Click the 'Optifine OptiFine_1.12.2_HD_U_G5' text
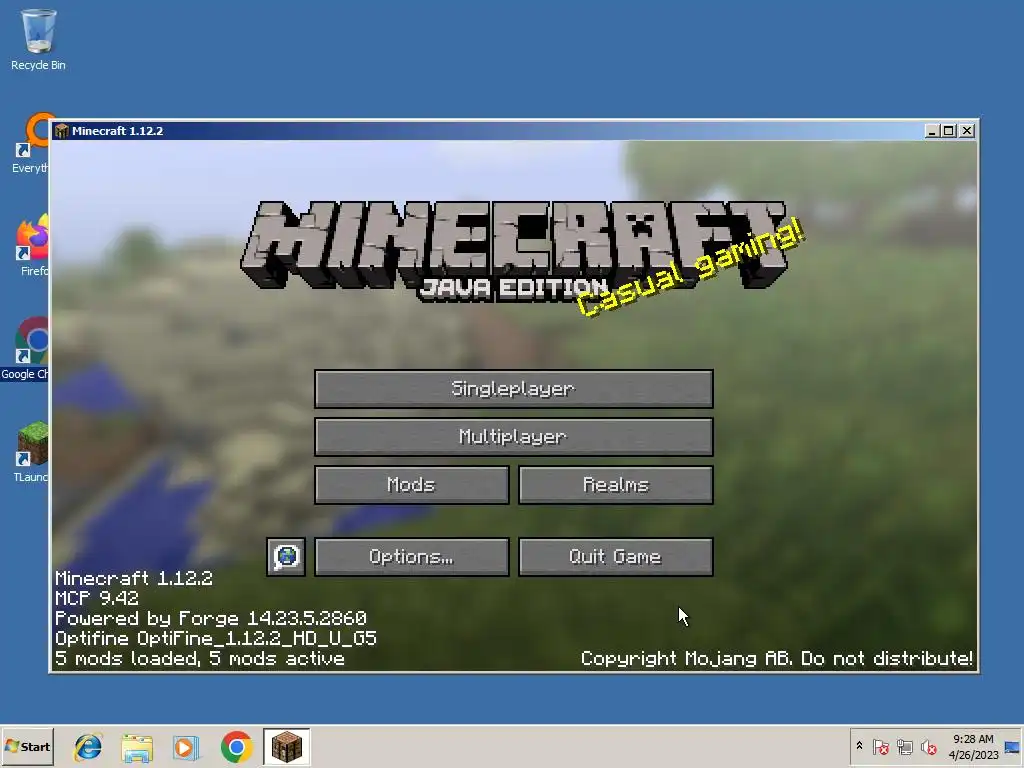The height and width of the screenshot is (768, 1024). 216,638
